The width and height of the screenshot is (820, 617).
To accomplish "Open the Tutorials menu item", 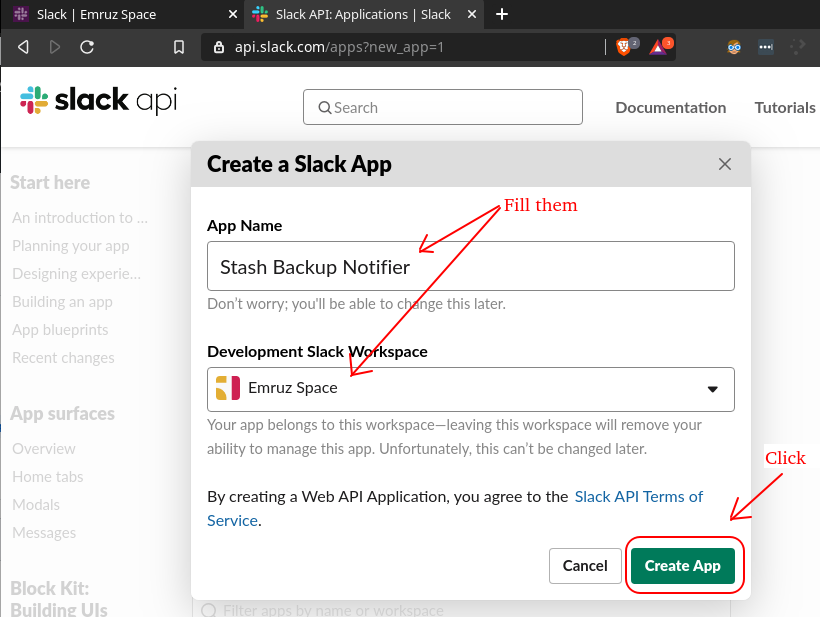I will click(784, 107).
